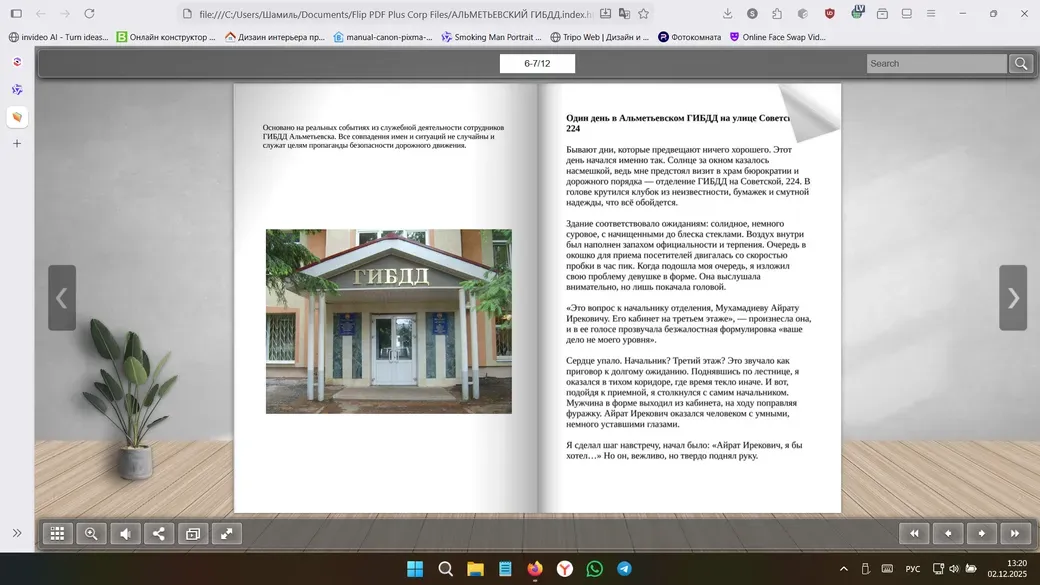This screenshot has width=1040, height=585.
Task: Flip forward using the right side arrow
Action: coord(1013,298)
